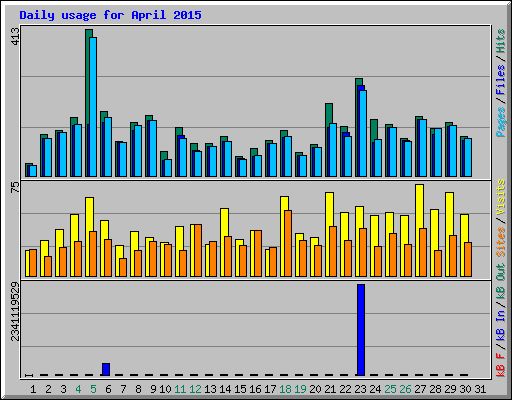Viewport: 512px width, 400px height.
Task: Click day 1 on the date axis
Action: 33,389
